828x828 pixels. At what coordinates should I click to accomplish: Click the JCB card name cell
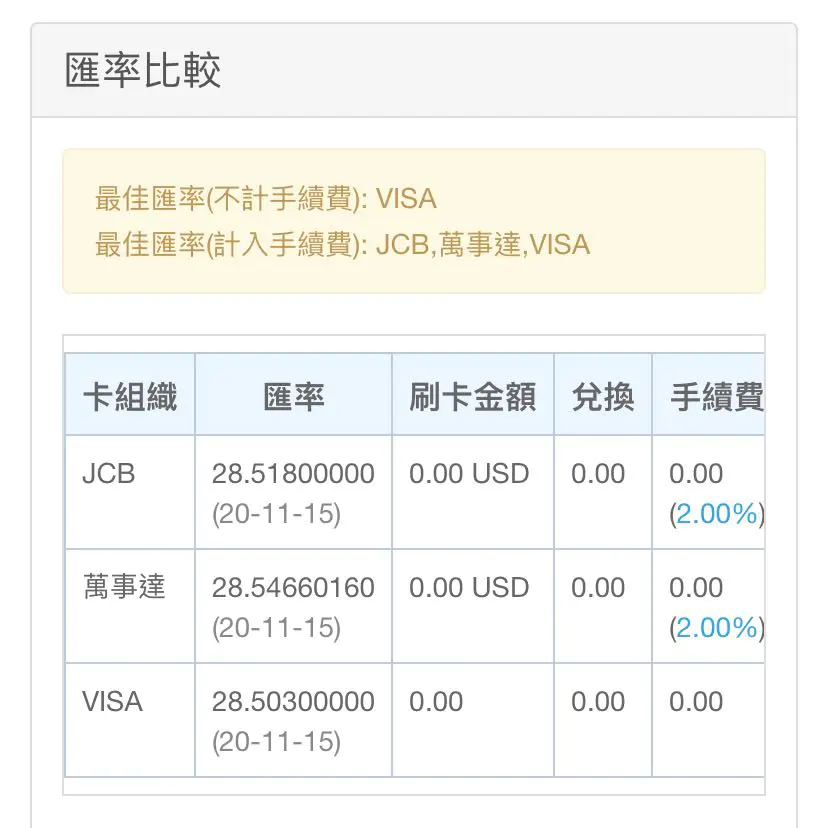click(108, 474)
